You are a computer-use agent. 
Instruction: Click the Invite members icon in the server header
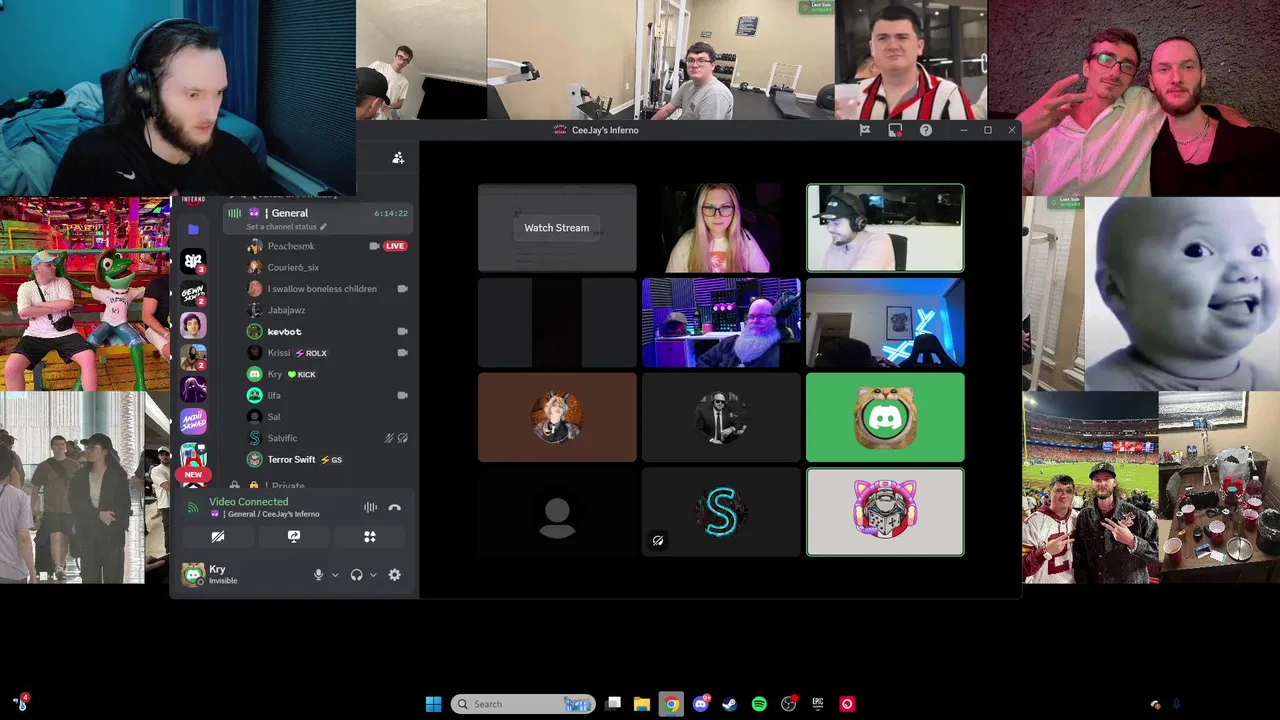tap(398, 158)
